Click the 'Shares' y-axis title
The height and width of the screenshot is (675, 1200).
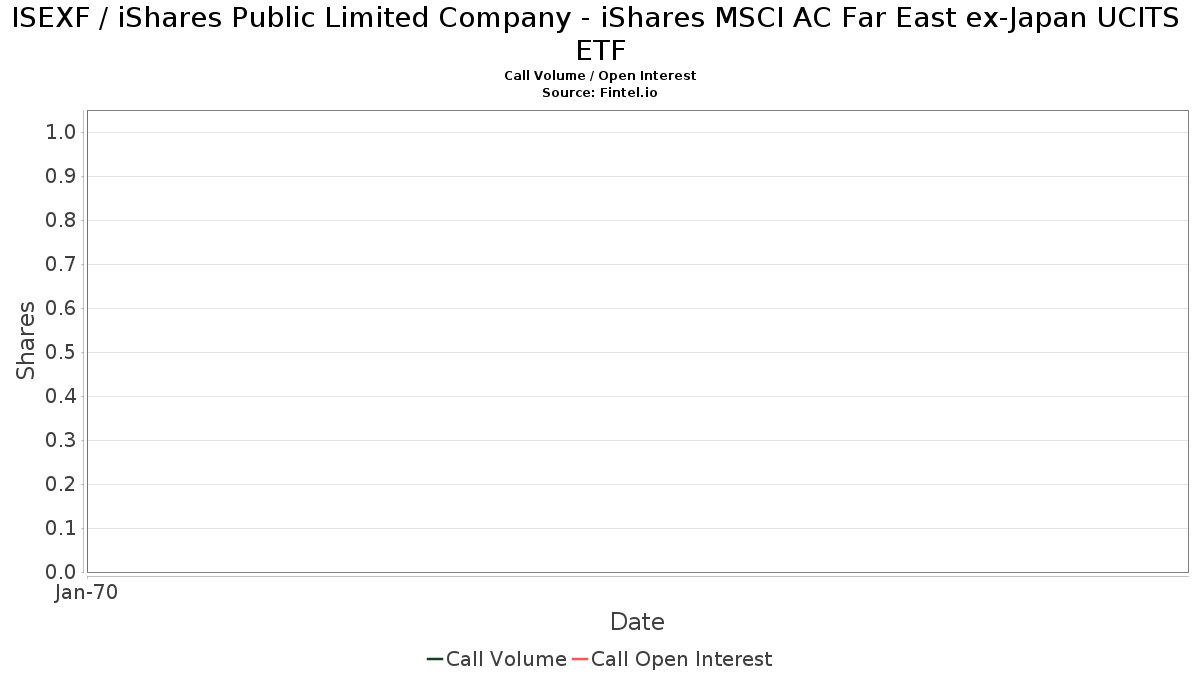(26, 340)
